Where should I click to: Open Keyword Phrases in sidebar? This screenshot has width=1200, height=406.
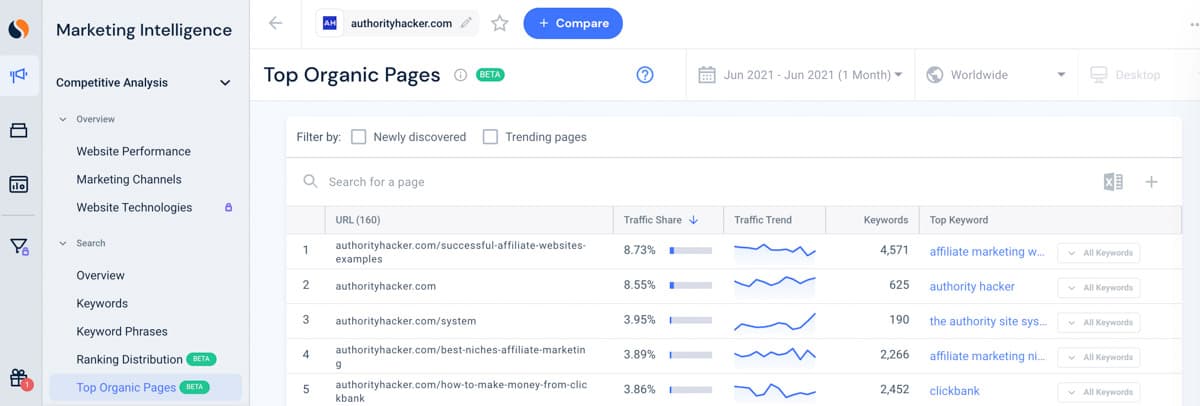(122, 331)
